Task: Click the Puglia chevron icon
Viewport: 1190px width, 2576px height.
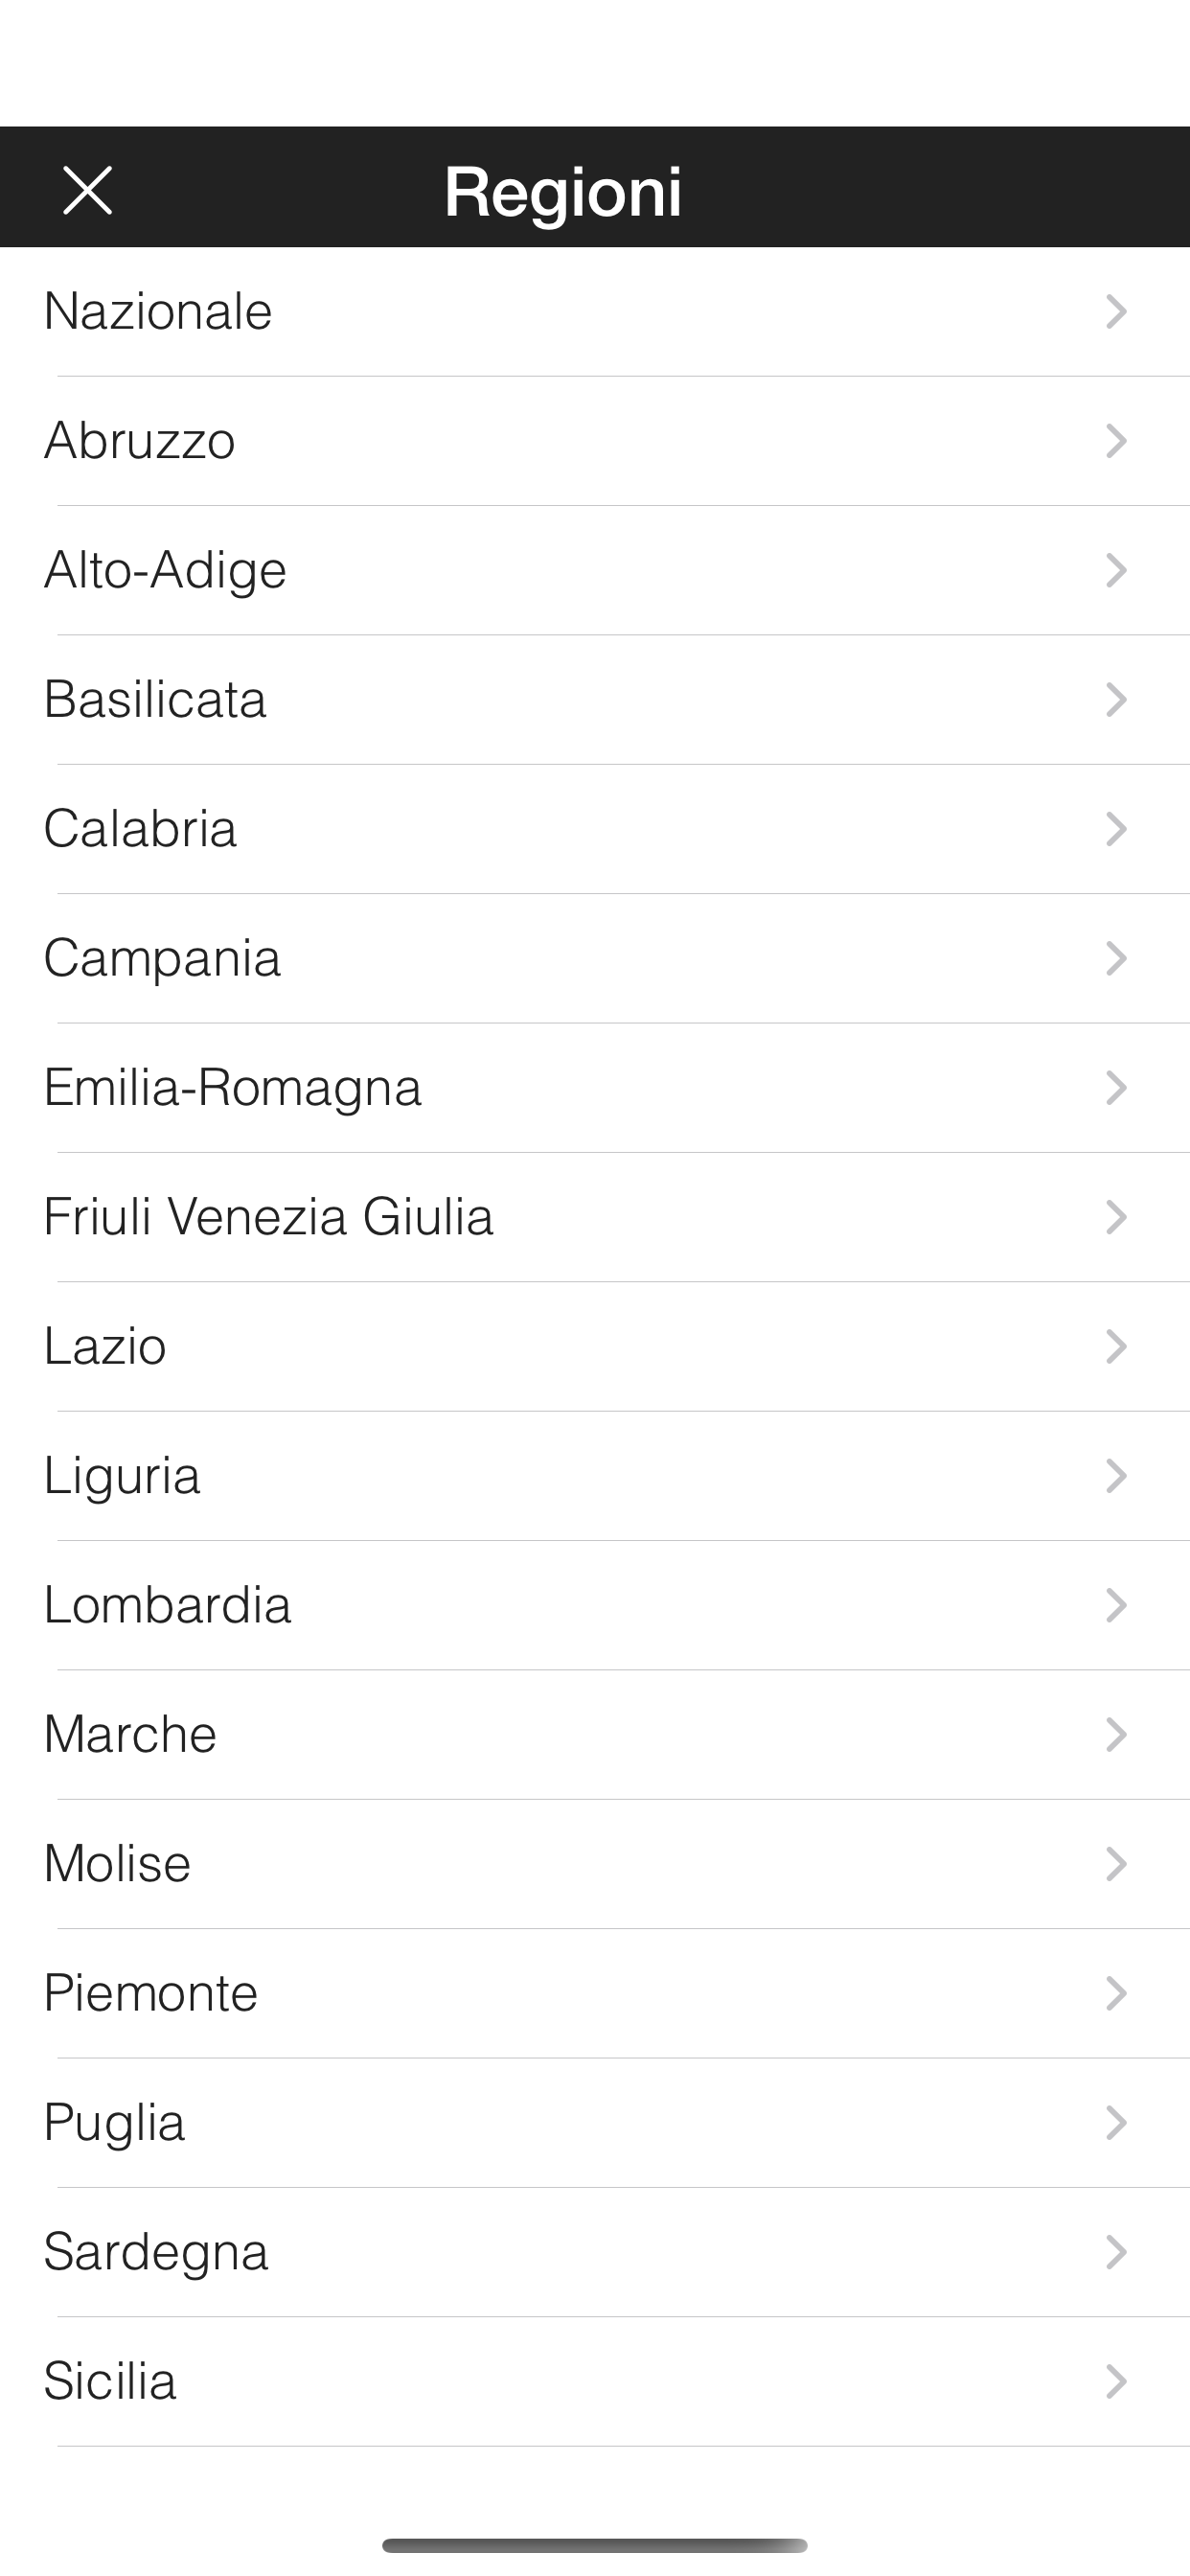Action: pos(1116,2123)
